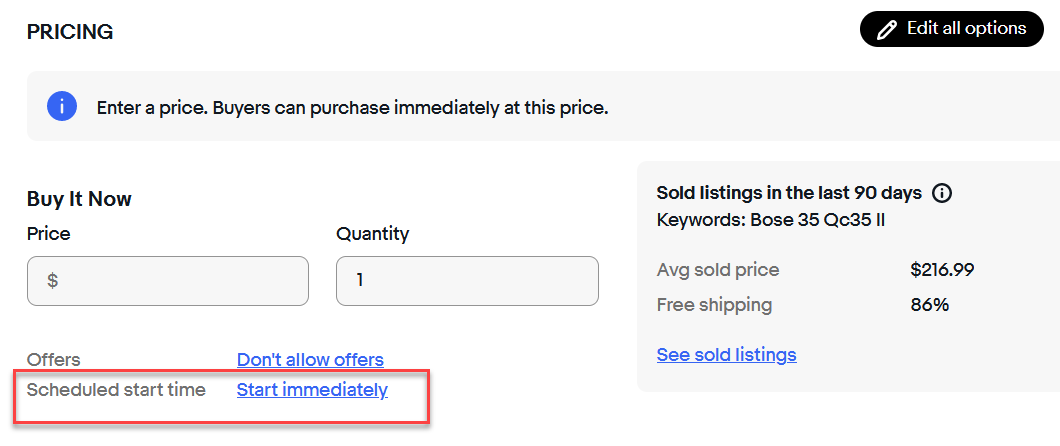Click into the Quantity field showing 1
The width and height of the screenshot is (1060, 446).
(467, 281)
